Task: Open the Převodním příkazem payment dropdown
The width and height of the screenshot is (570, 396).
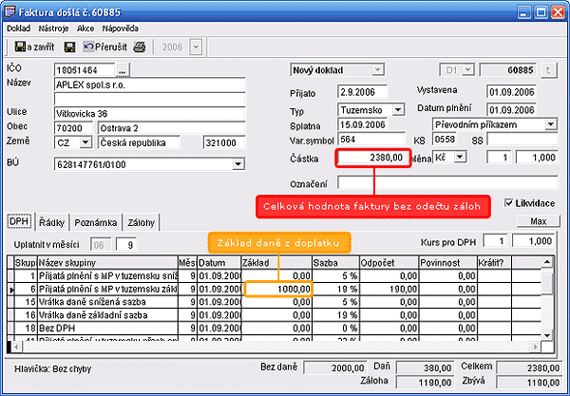Action: point(551,124)
